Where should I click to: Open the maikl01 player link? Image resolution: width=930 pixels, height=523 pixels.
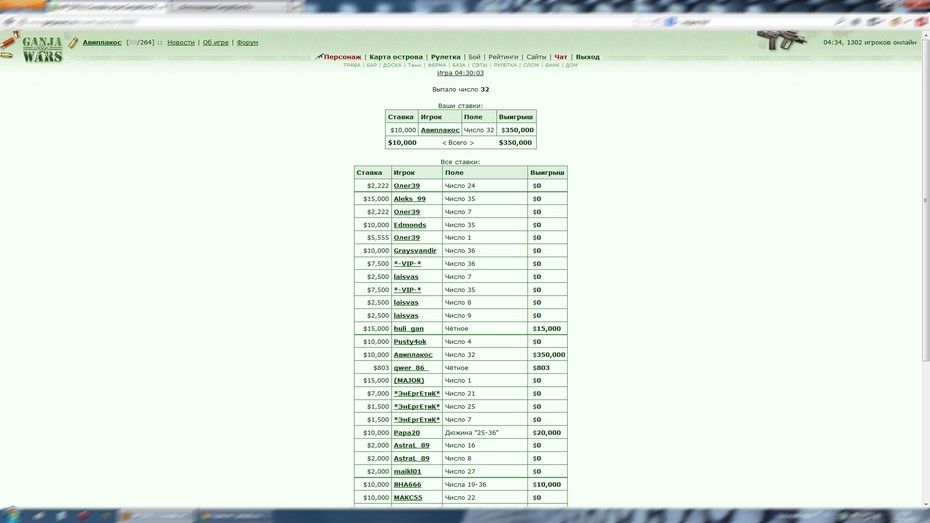pyautogui.click(x=407, y=471)
